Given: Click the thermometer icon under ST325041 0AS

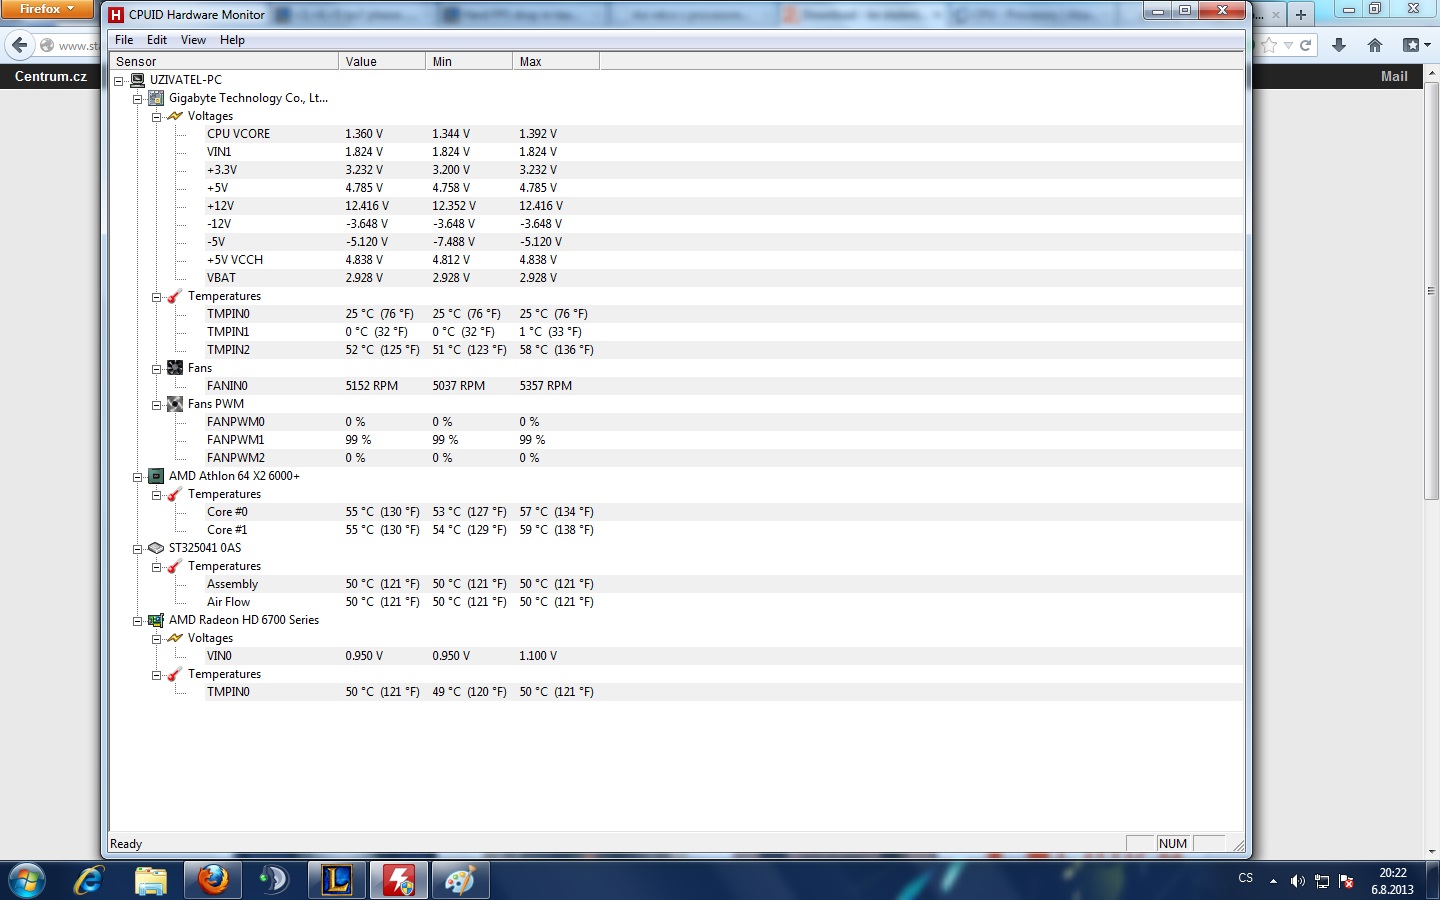Looking at the screenshot, I should (x=175, y=566).
